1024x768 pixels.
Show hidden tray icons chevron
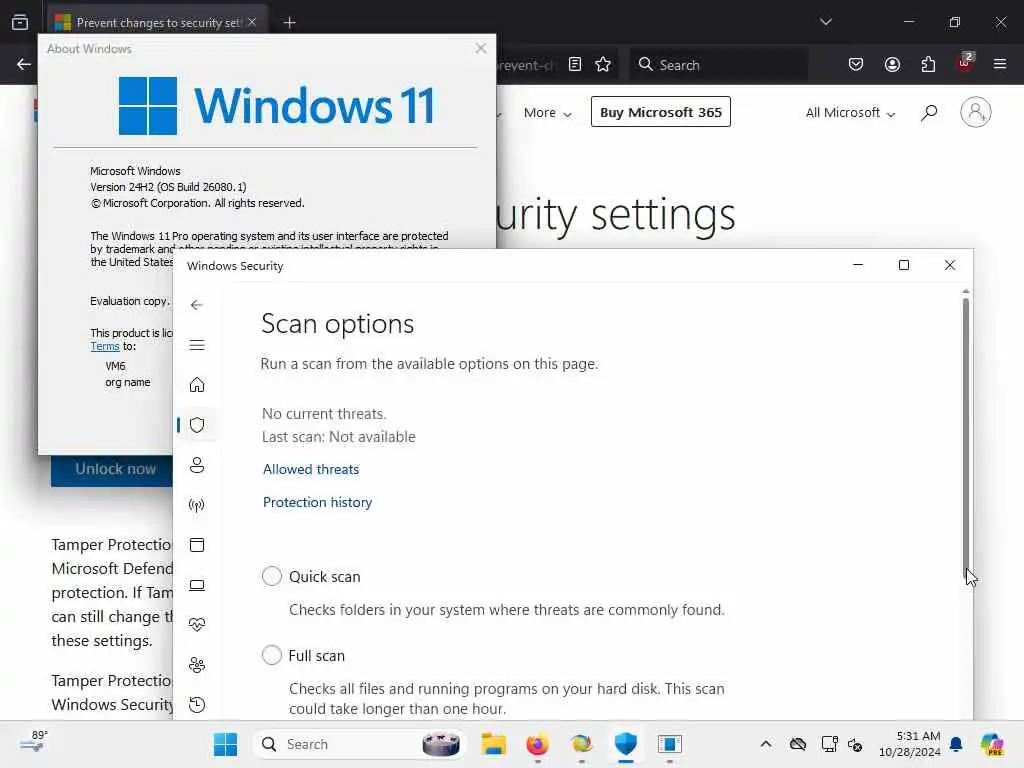point(765,744)
